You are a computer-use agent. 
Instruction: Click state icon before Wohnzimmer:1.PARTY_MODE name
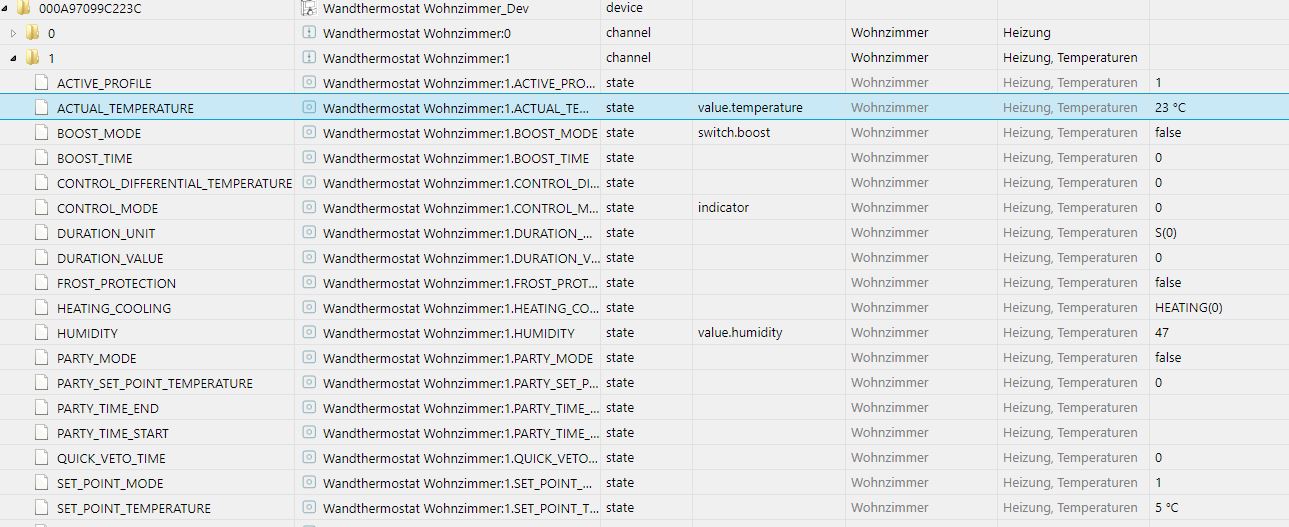[x=309, y=357]
